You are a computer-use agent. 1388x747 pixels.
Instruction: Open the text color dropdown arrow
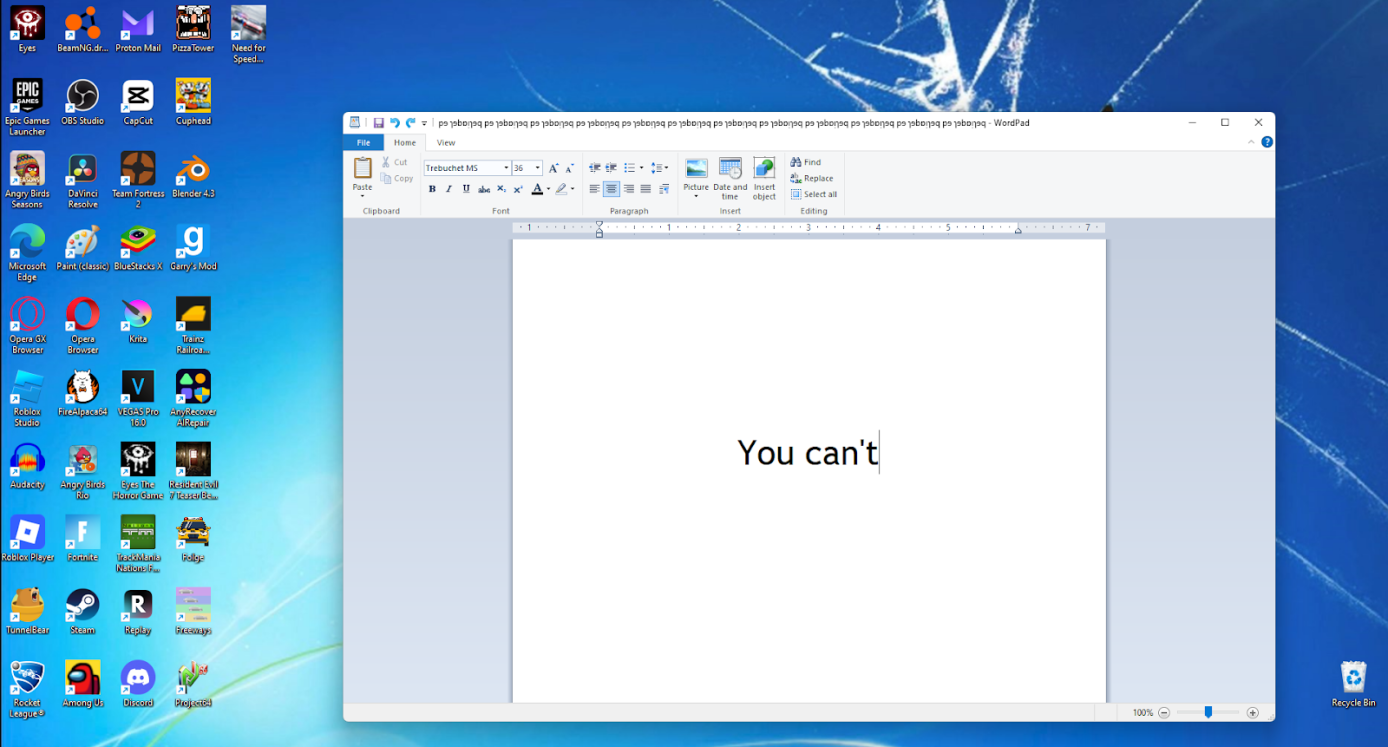click(x=548, y=189)
